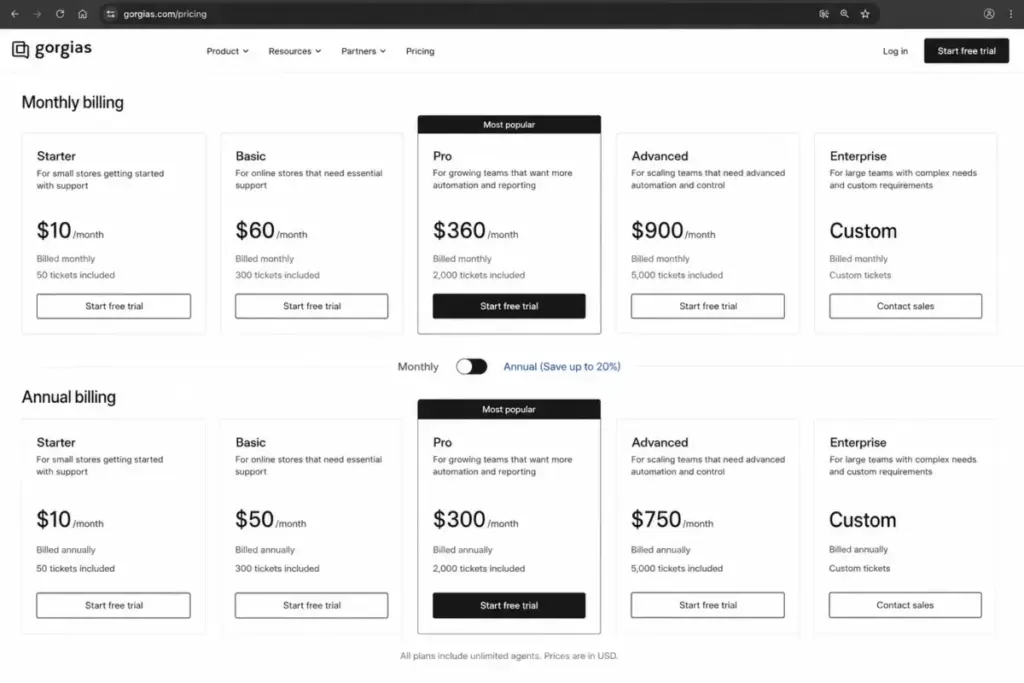Viewport: 1024px width, 683px height.
Task: Click the Log in link
Action: tap(895, 51)
